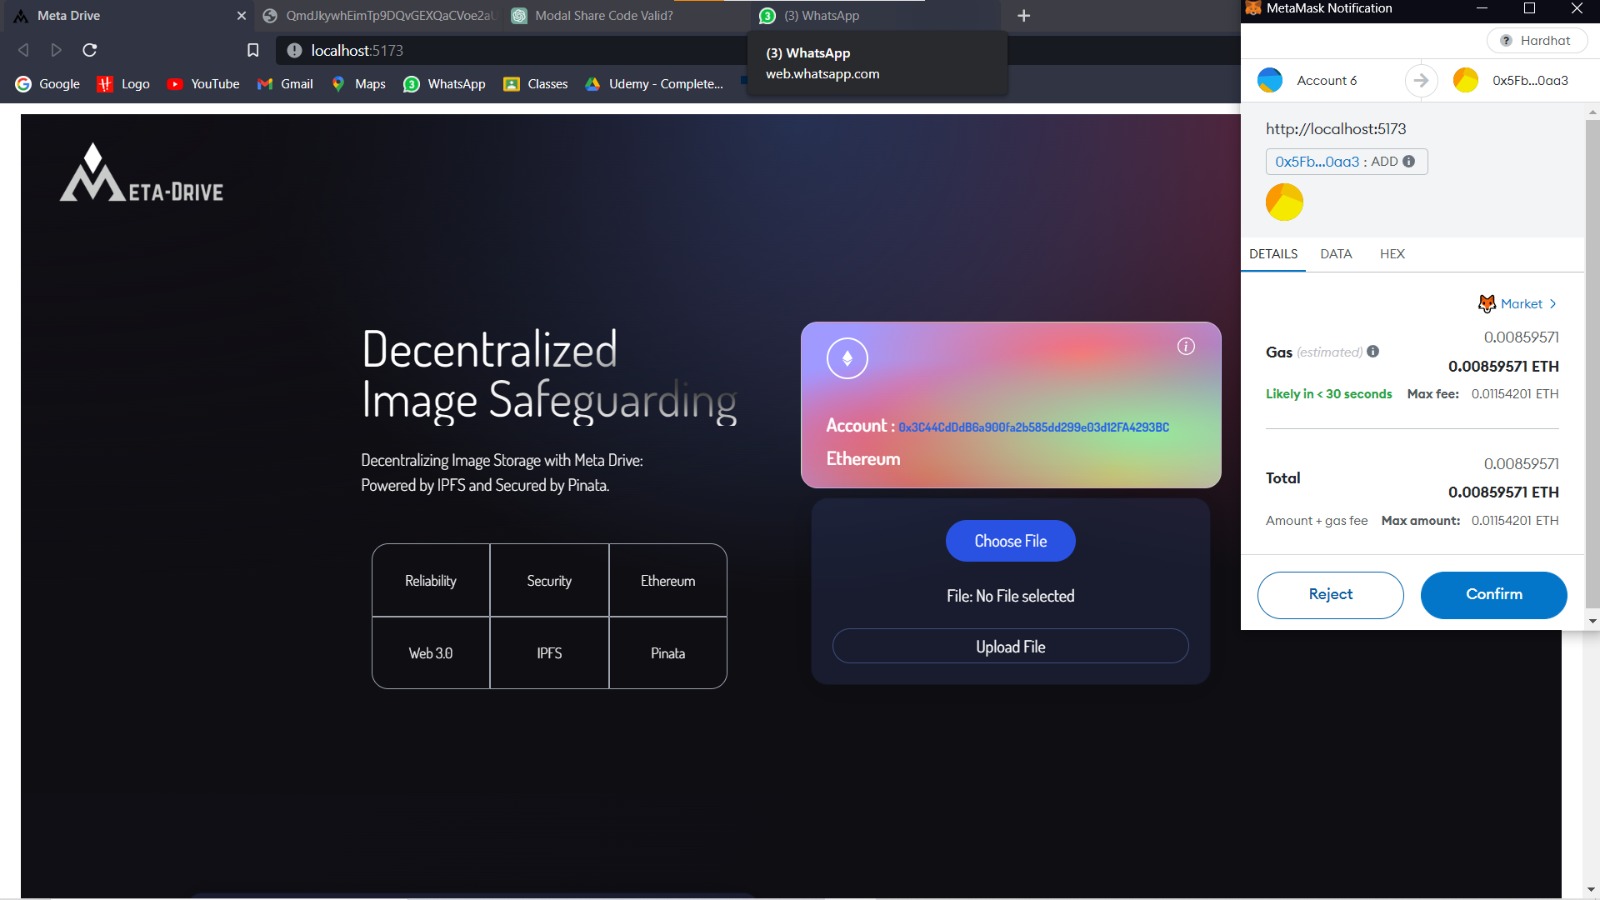
Task: Confirm the MetaMask transaction
Action: point(1494,595)
